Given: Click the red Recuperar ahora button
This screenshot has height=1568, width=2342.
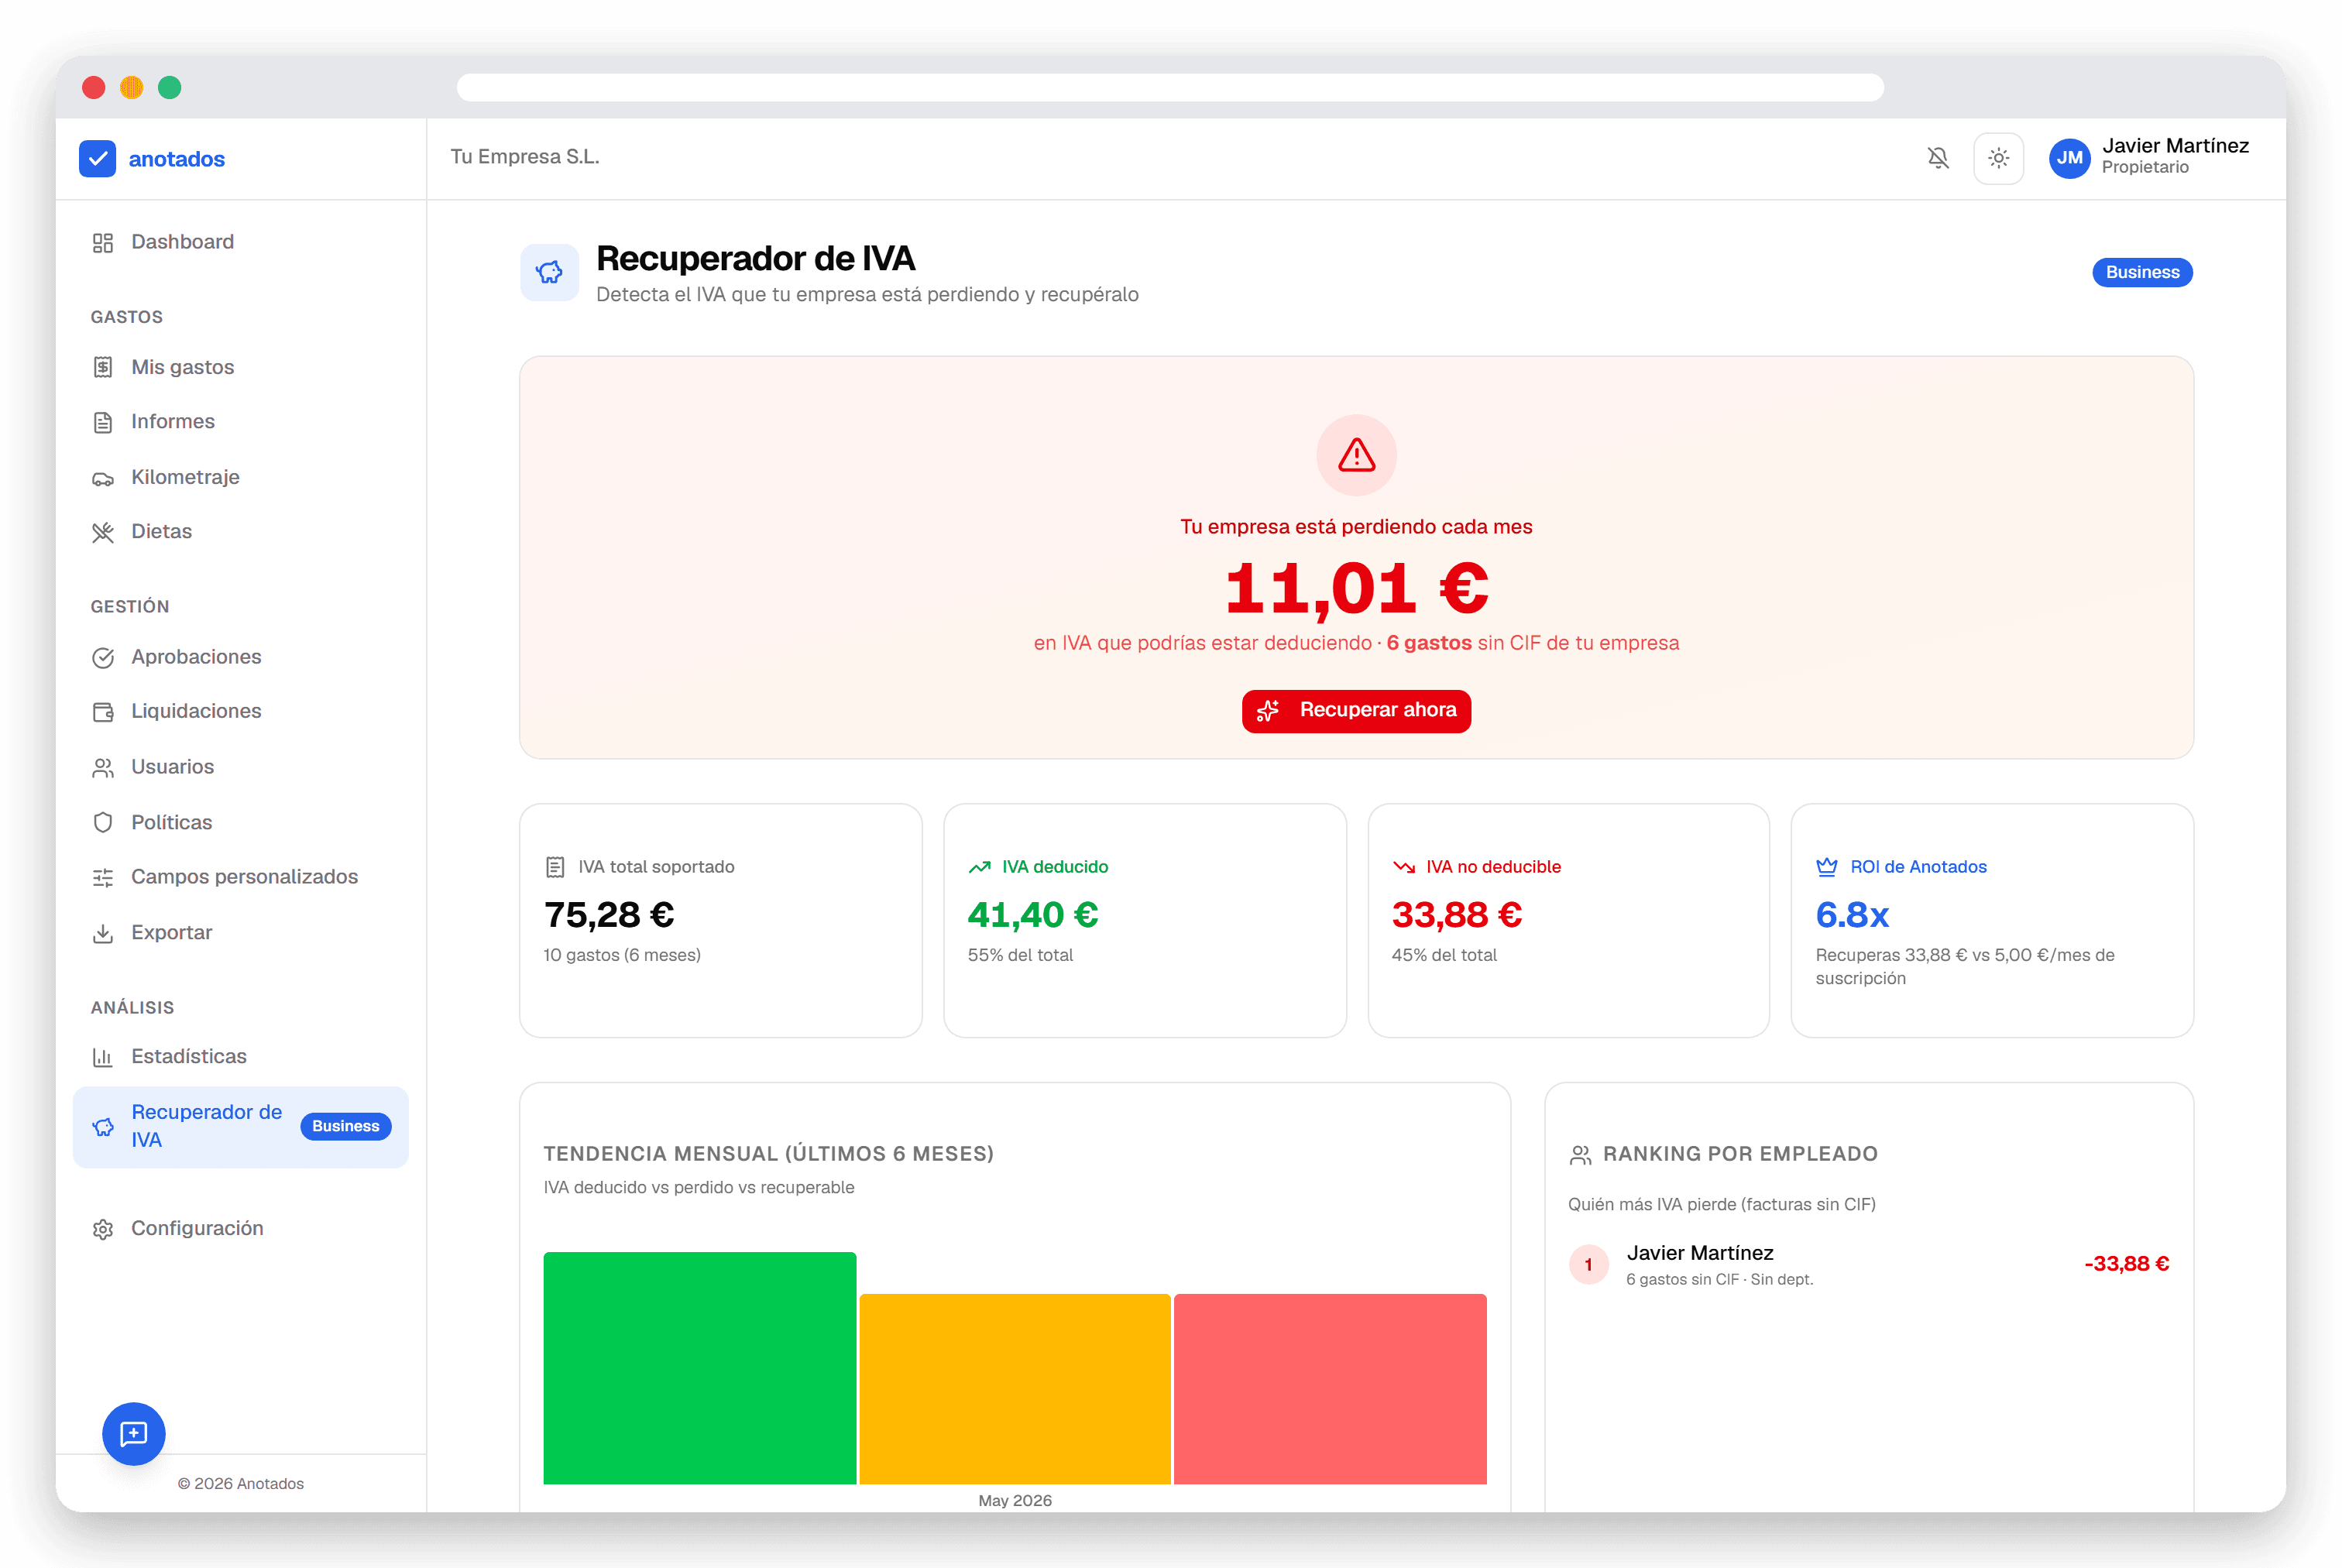Looking at the screenshot, I should (1356, 711).
